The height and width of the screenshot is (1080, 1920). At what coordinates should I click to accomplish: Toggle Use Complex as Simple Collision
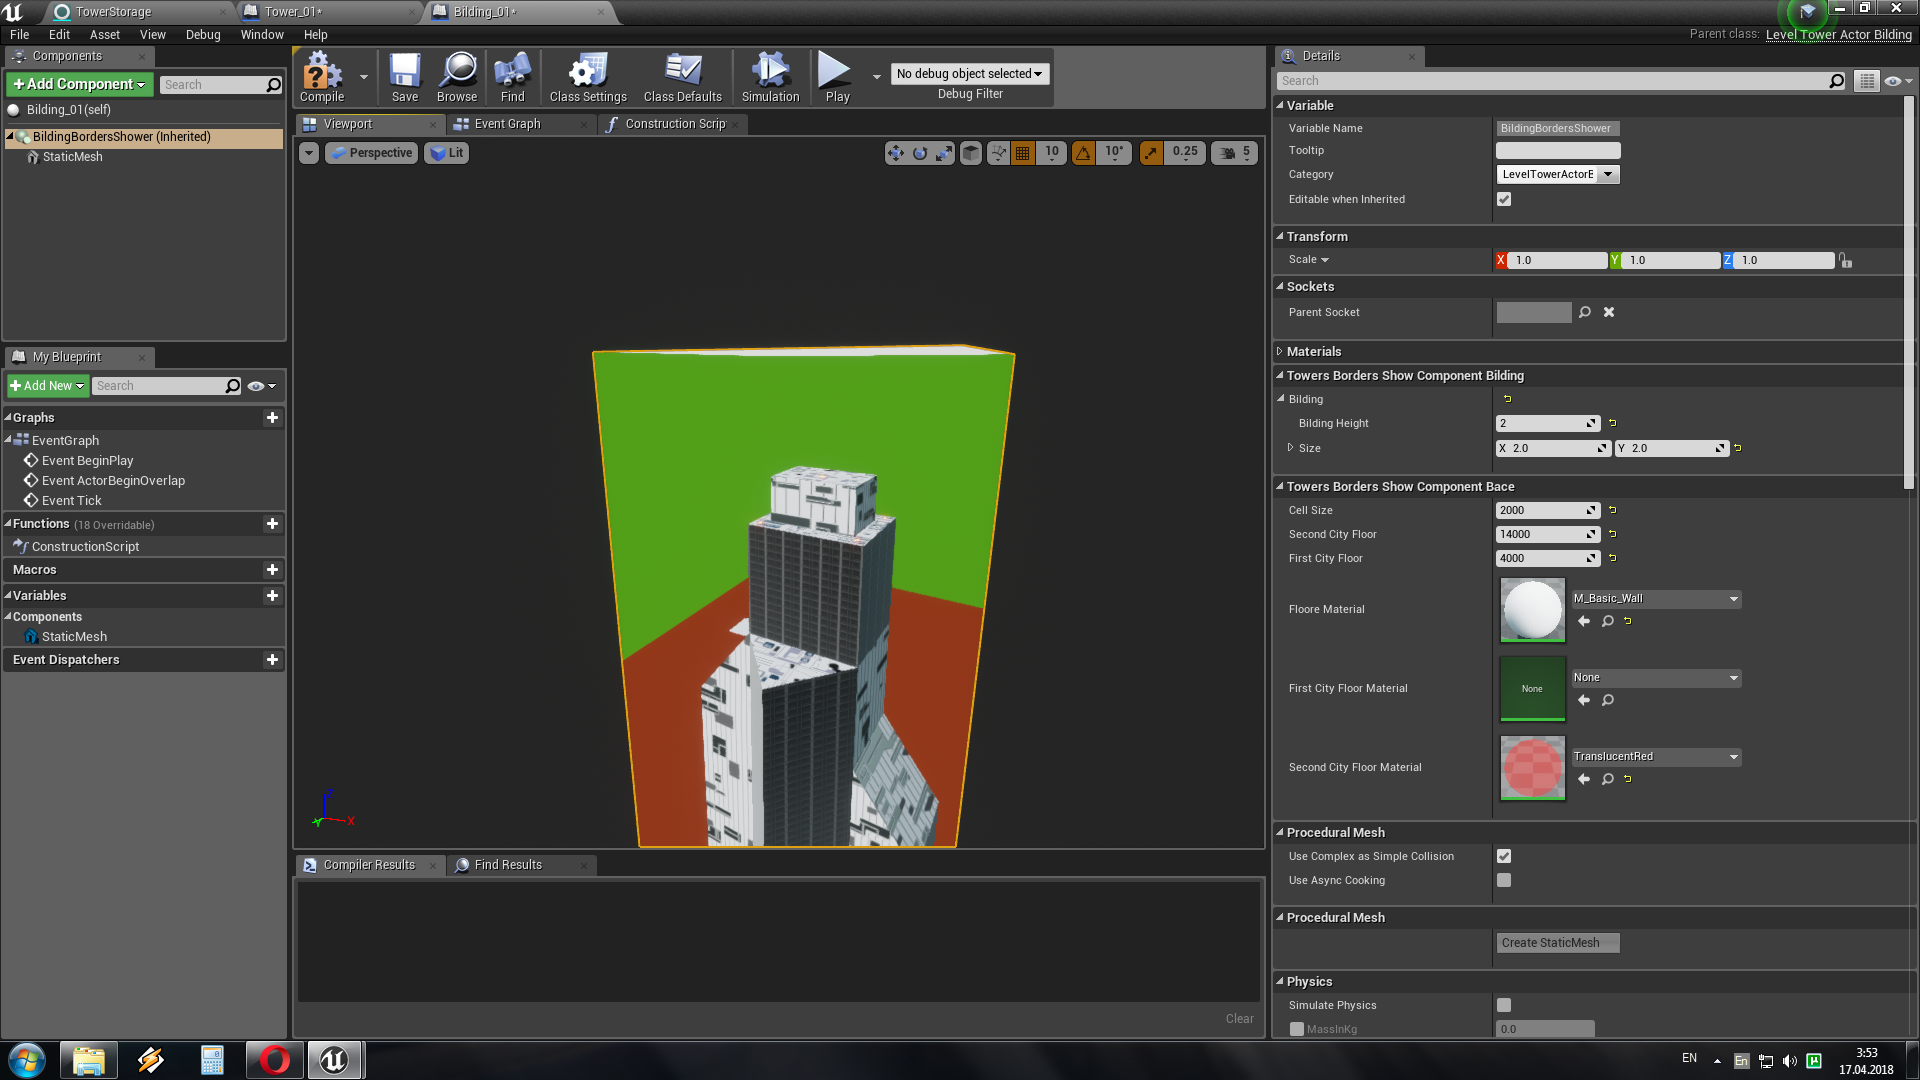click(1504, 856)
